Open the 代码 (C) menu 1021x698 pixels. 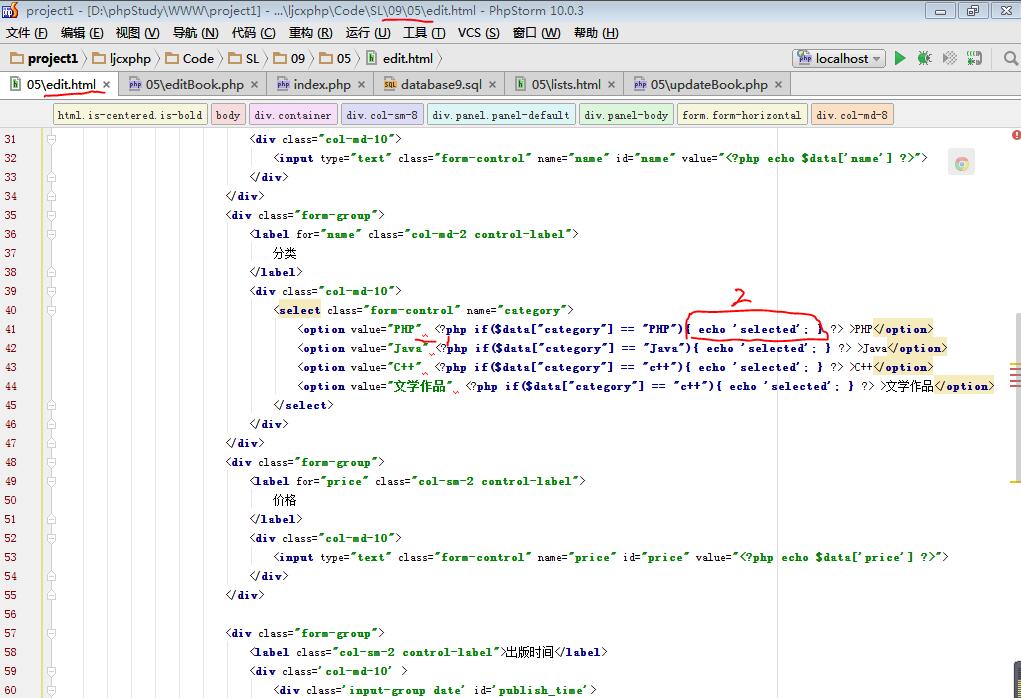[x=253, y=33]
